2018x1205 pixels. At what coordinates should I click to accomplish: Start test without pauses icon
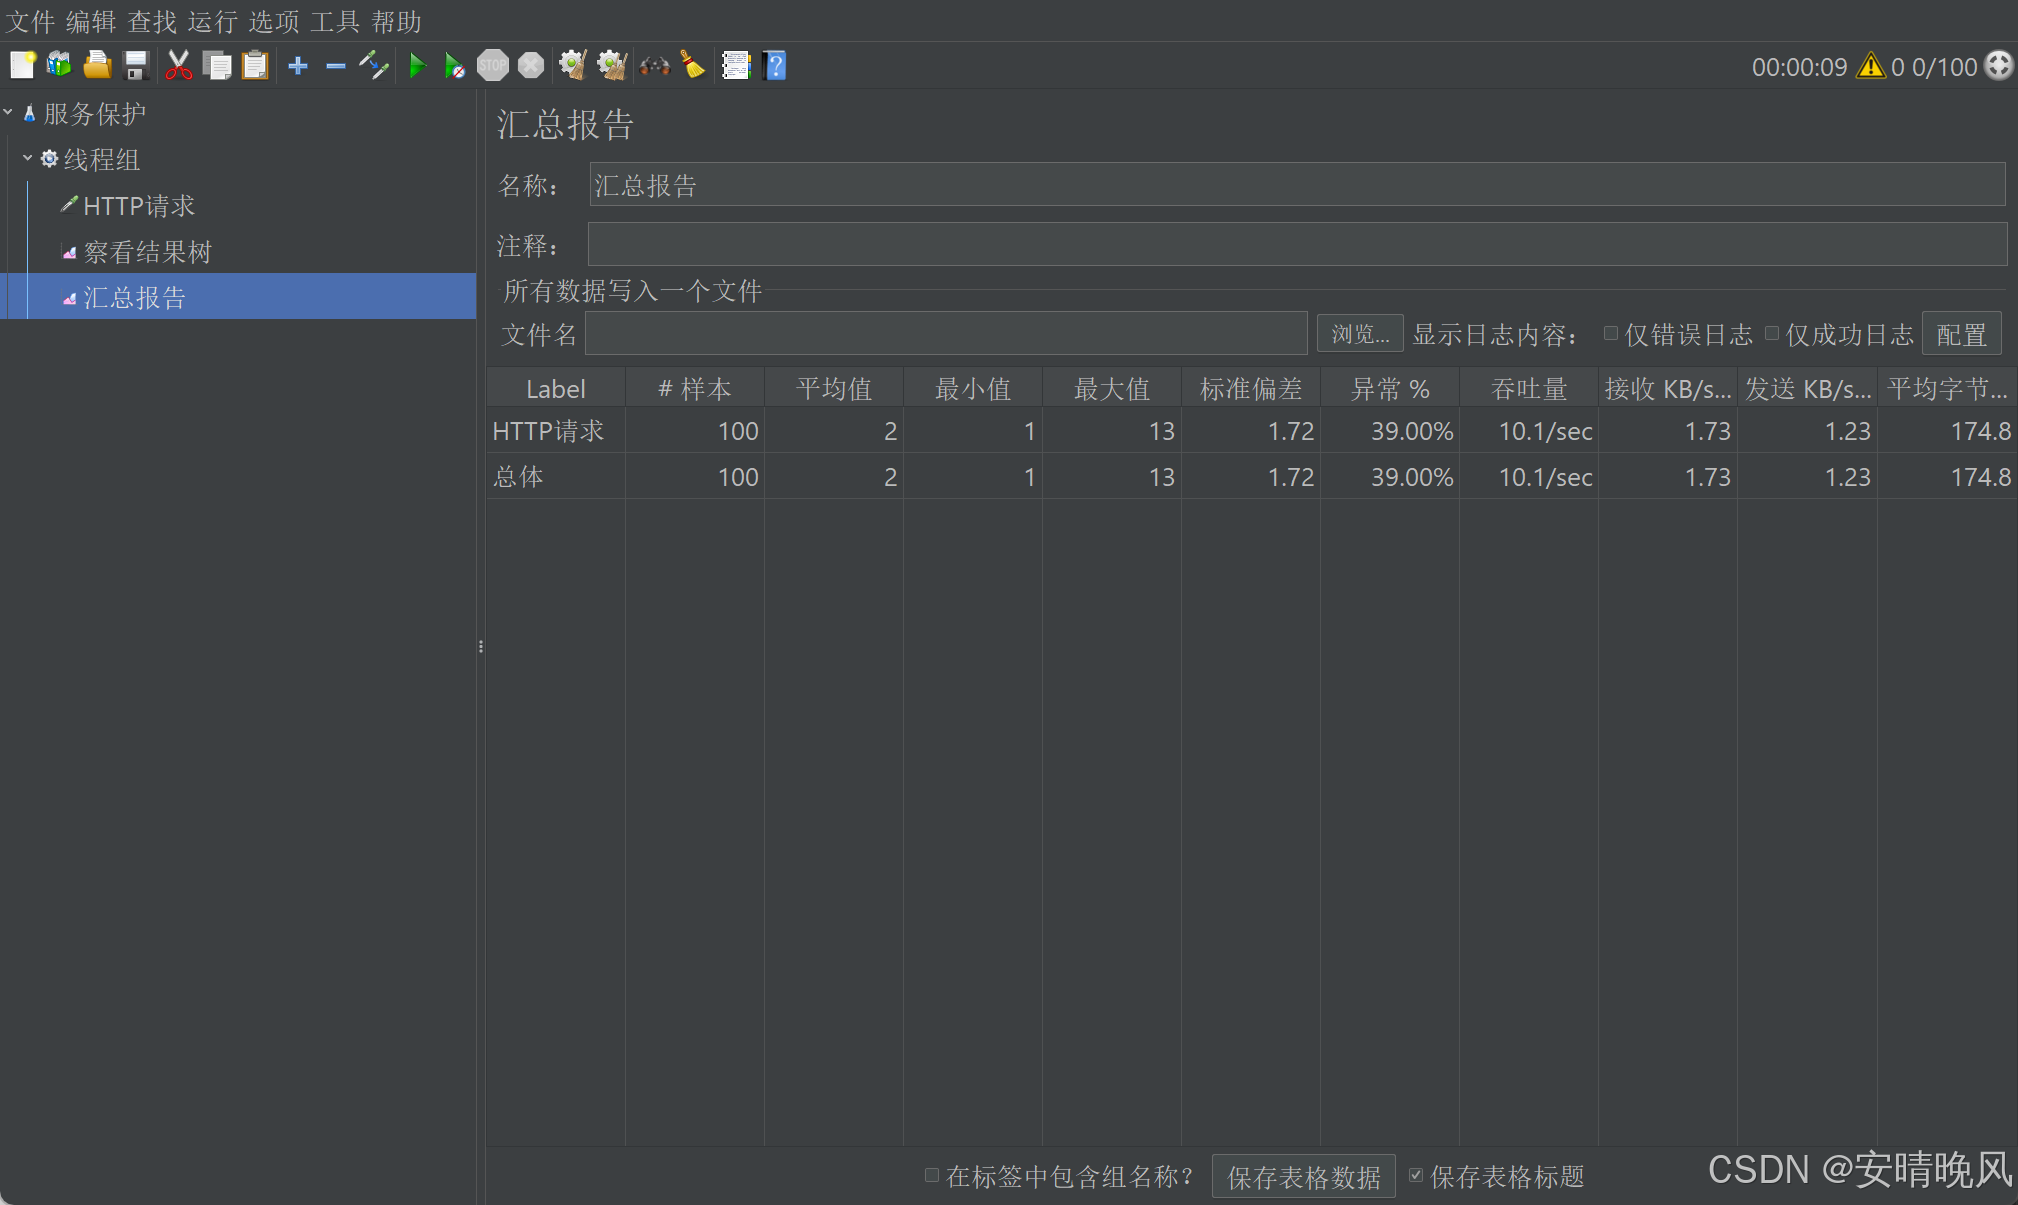[455, 66]
